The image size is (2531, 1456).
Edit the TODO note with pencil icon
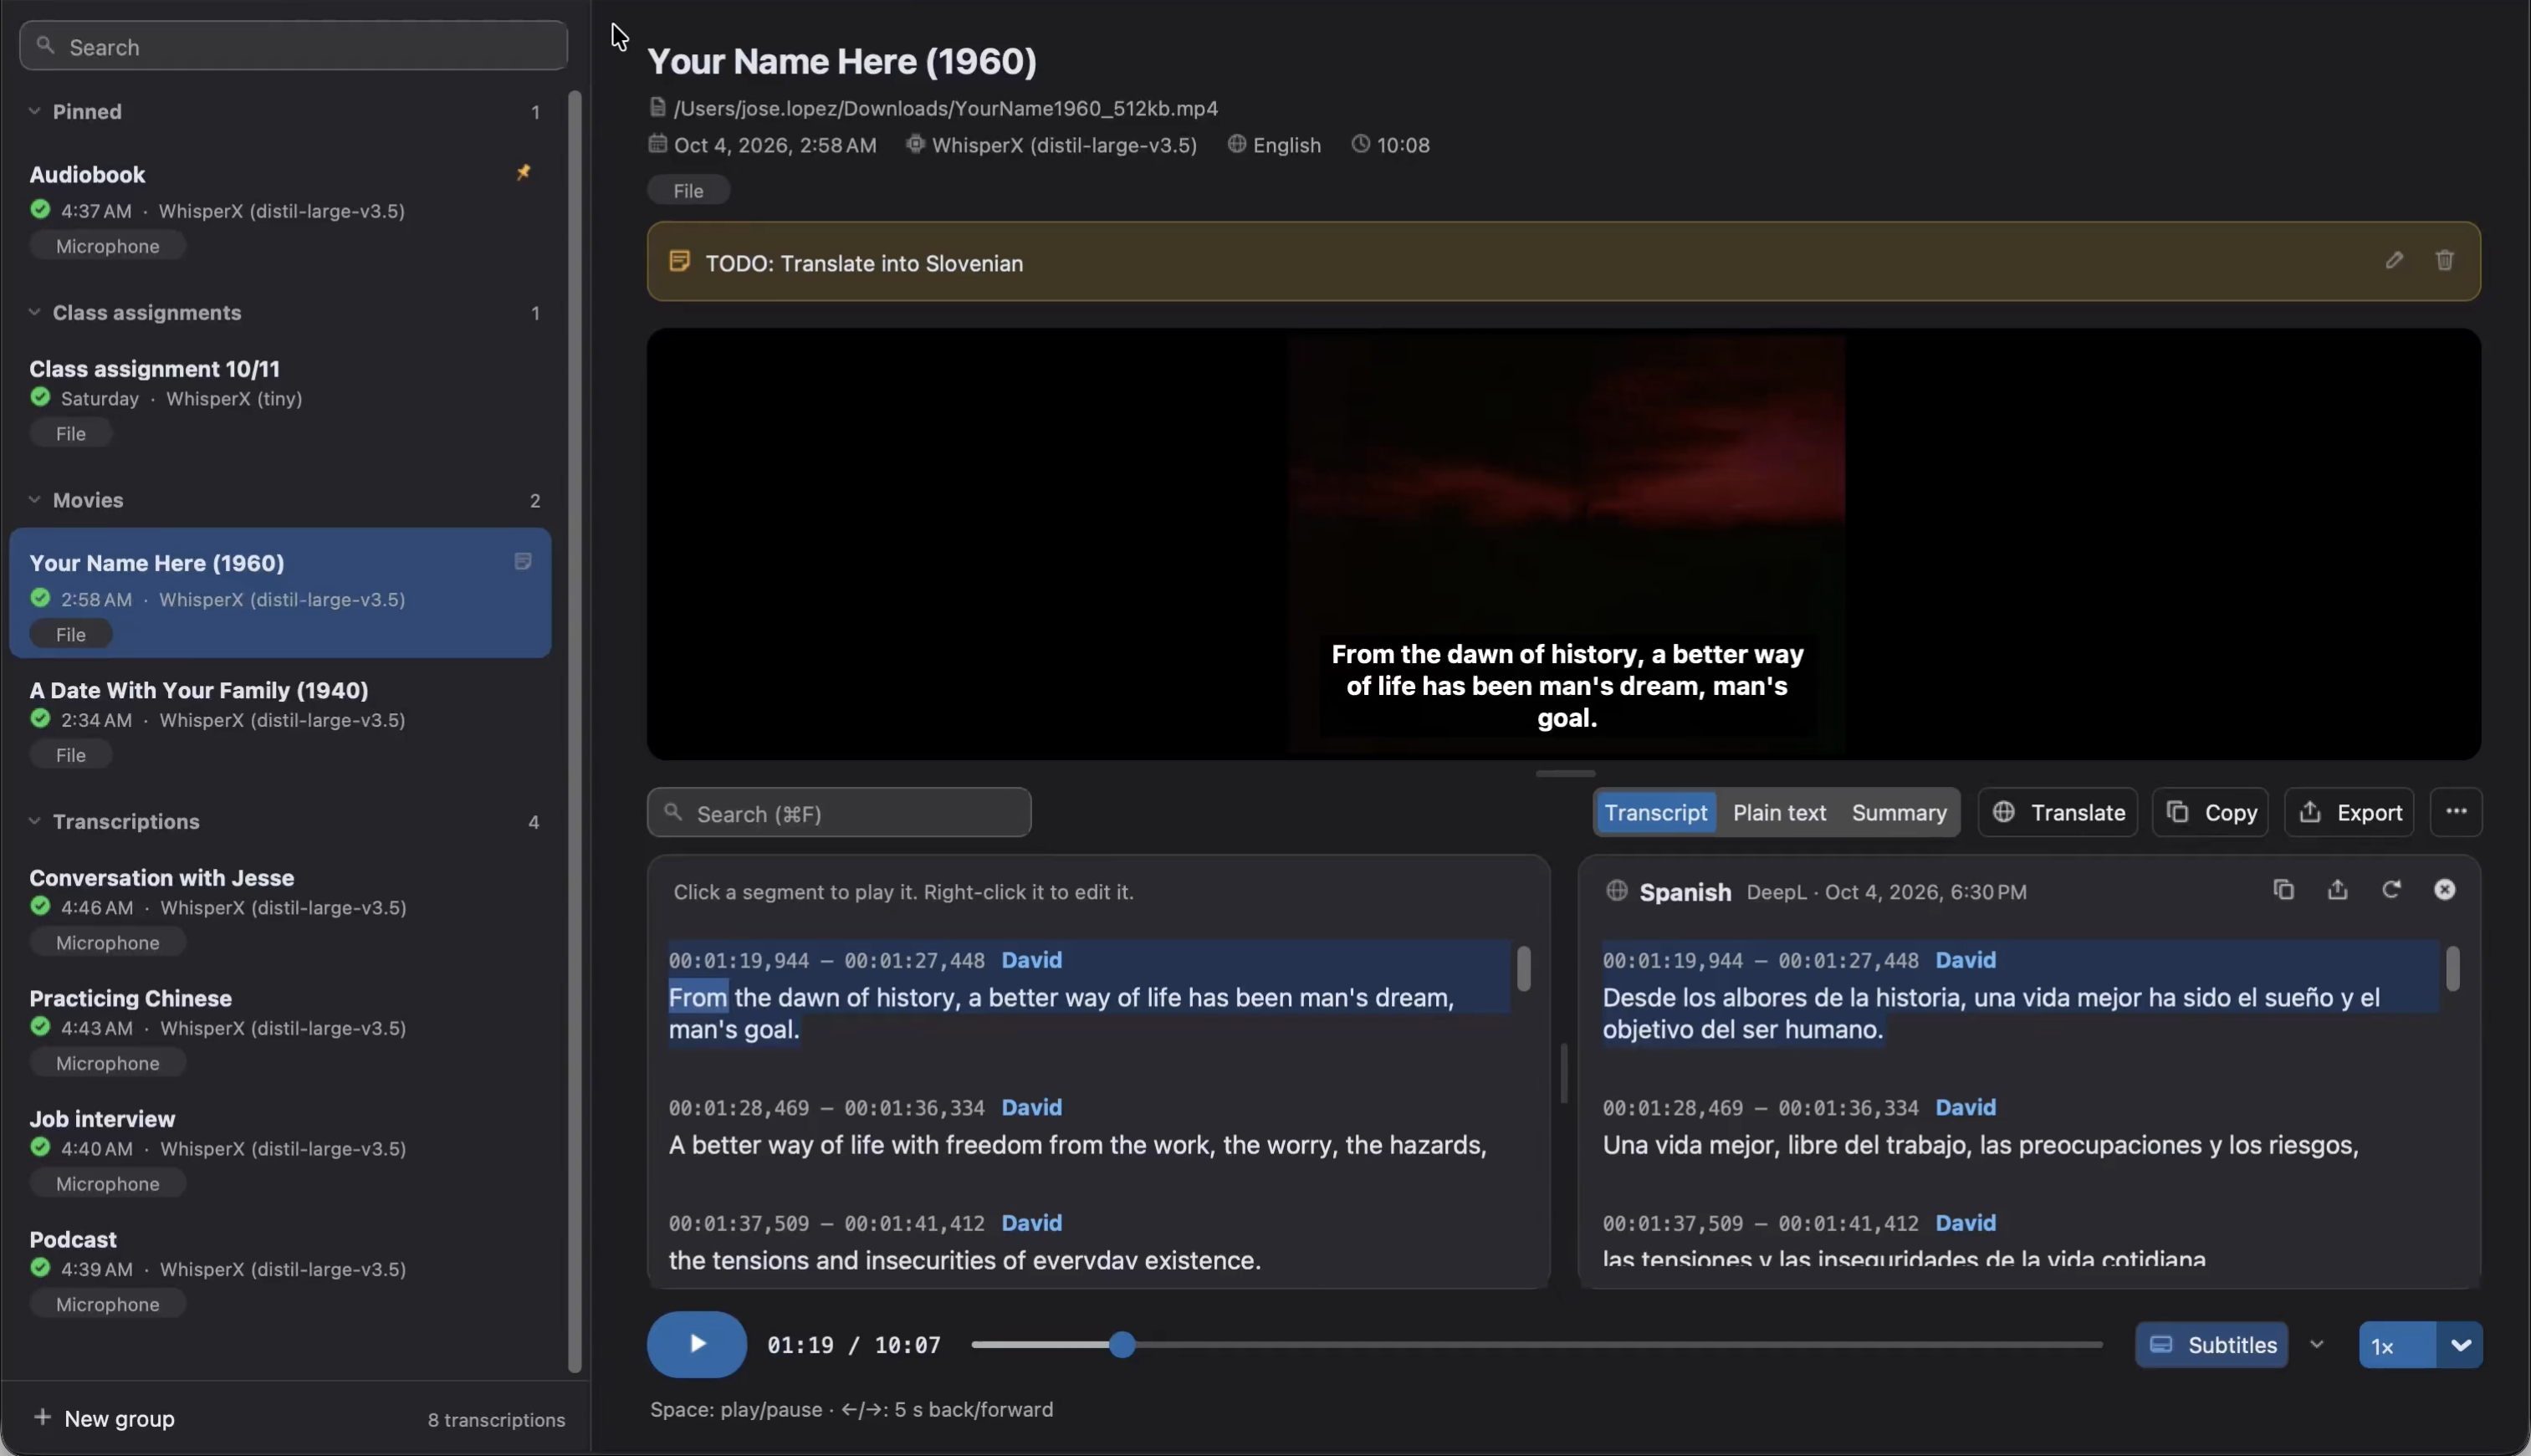click(2393, 260)
